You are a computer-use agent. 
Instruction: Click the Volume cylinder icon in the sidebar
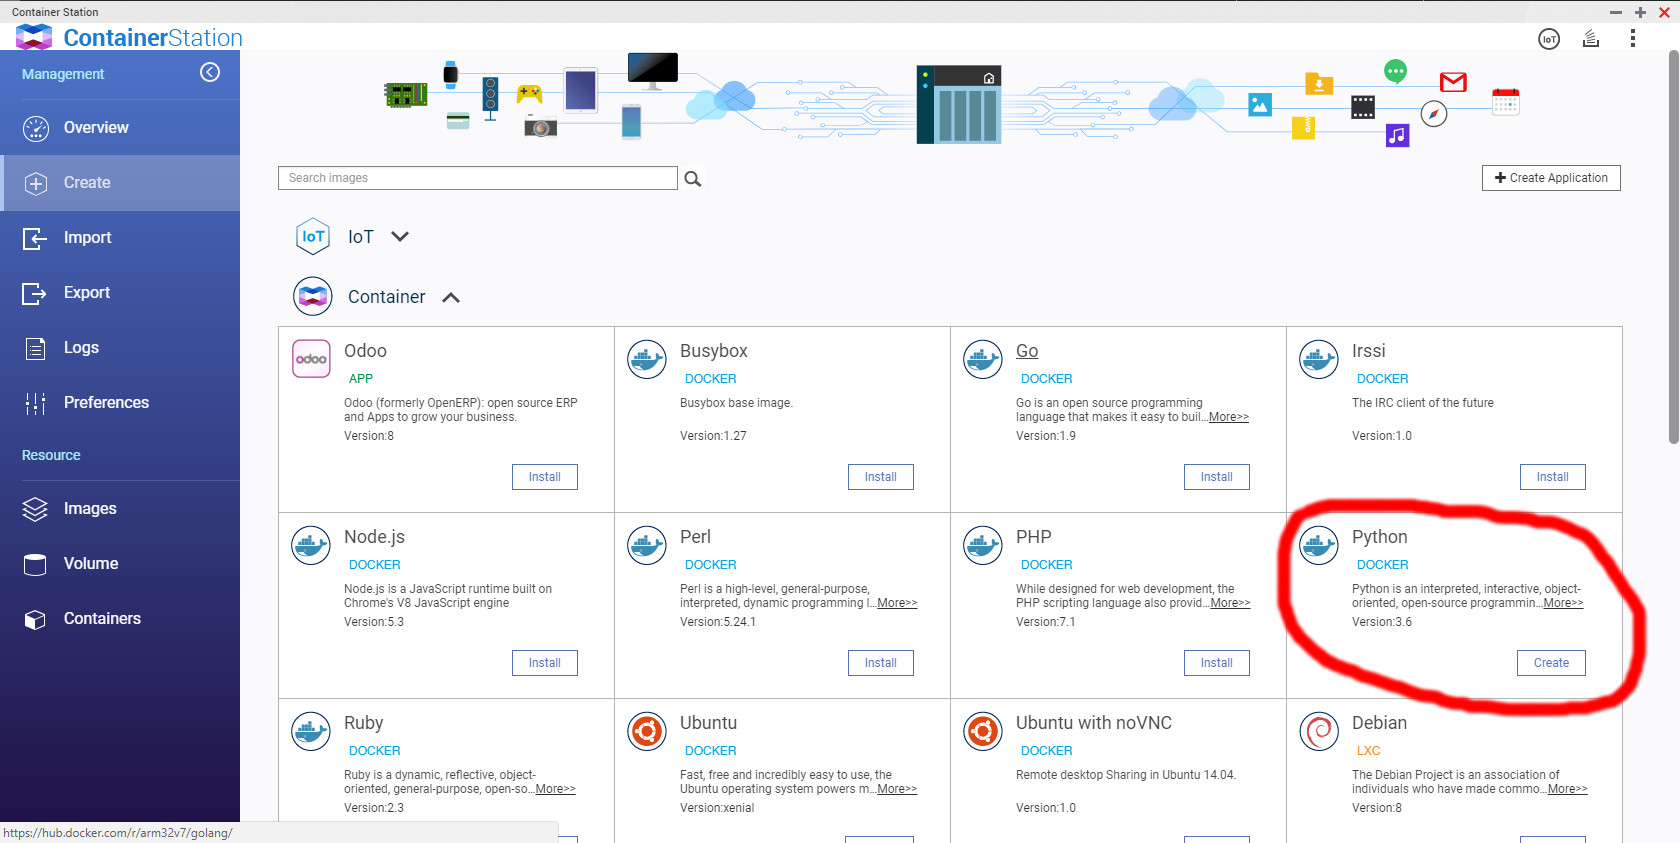[x=35, y=564]
